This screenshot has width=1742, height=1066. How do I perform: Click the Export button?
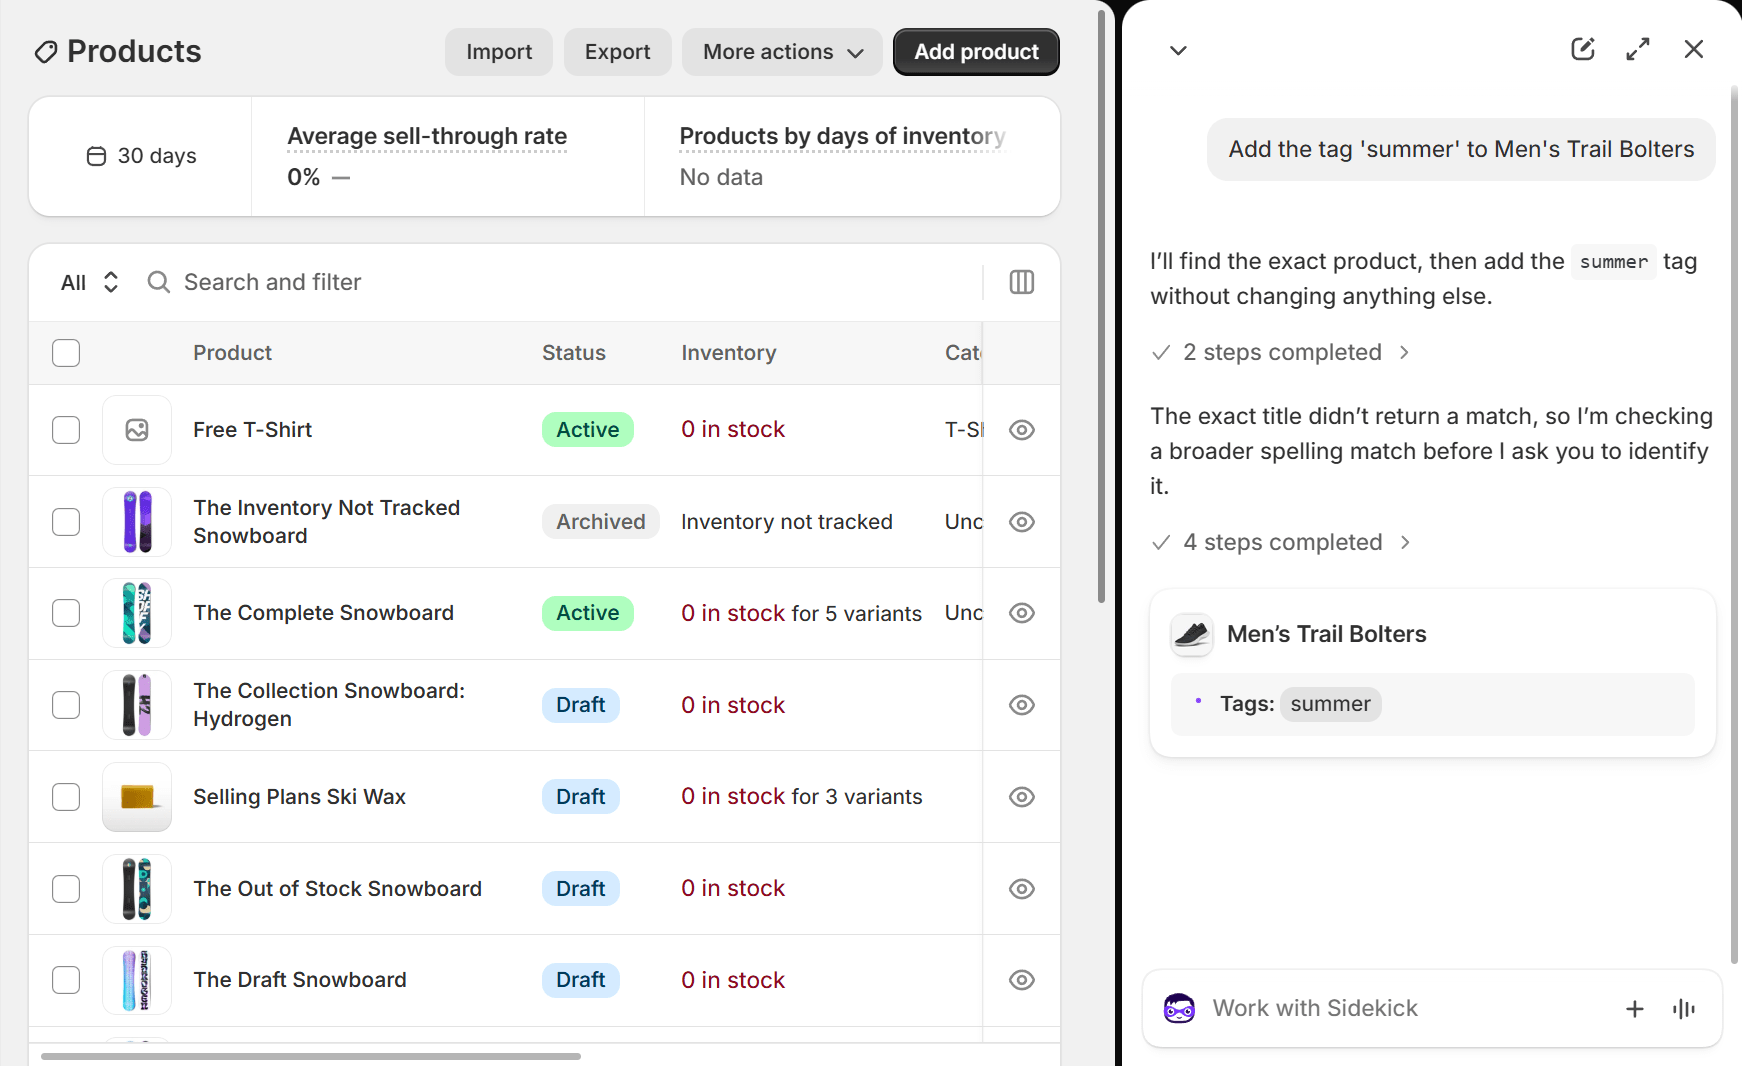(x=618, y=52)
